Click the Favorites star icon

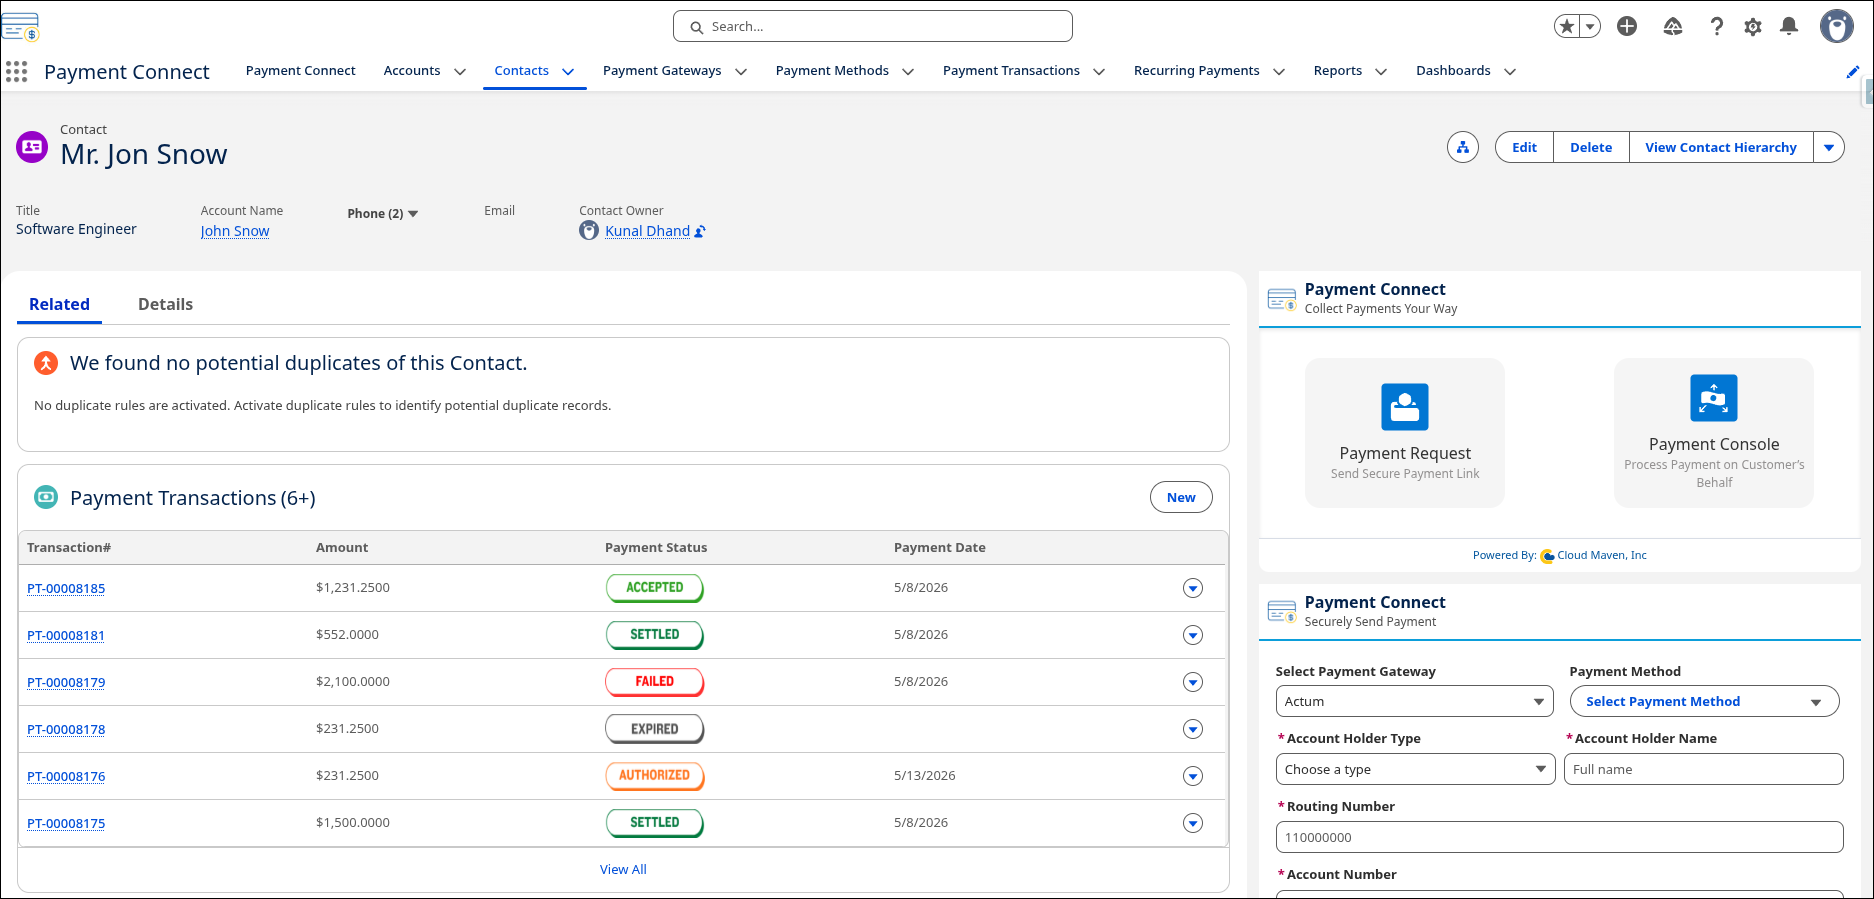[1567, 27]
